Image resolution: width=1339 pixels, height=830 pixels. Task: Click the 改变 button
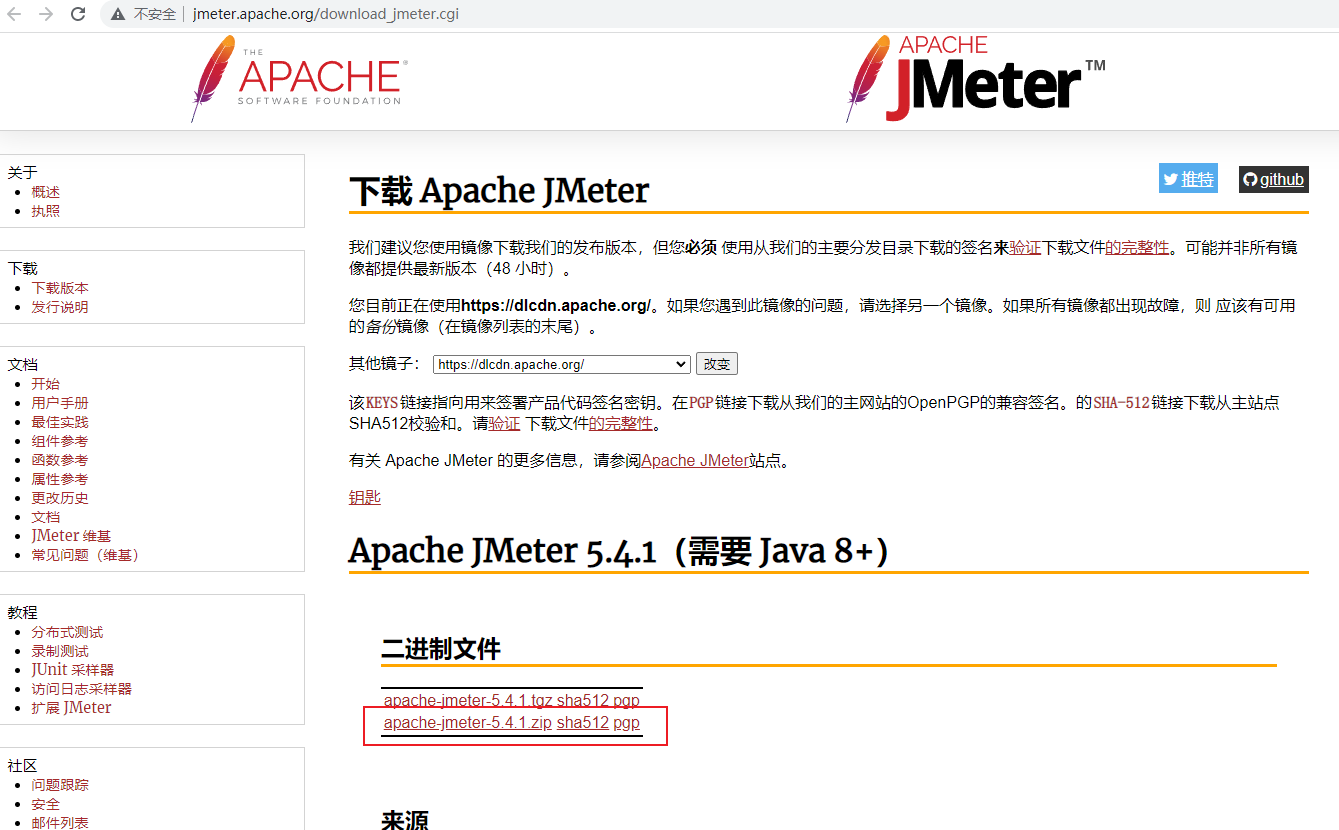[717, 364]
